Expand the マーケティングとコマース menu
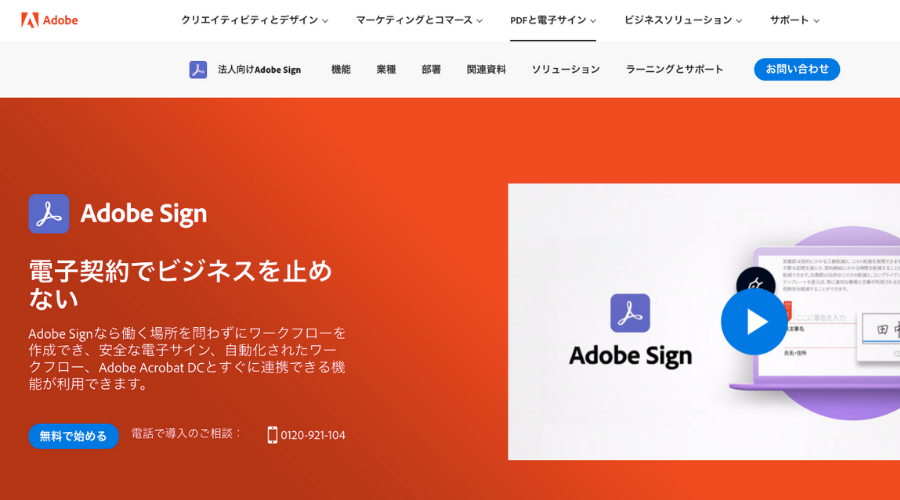900x500 pixels. click(x=419, y=20)
